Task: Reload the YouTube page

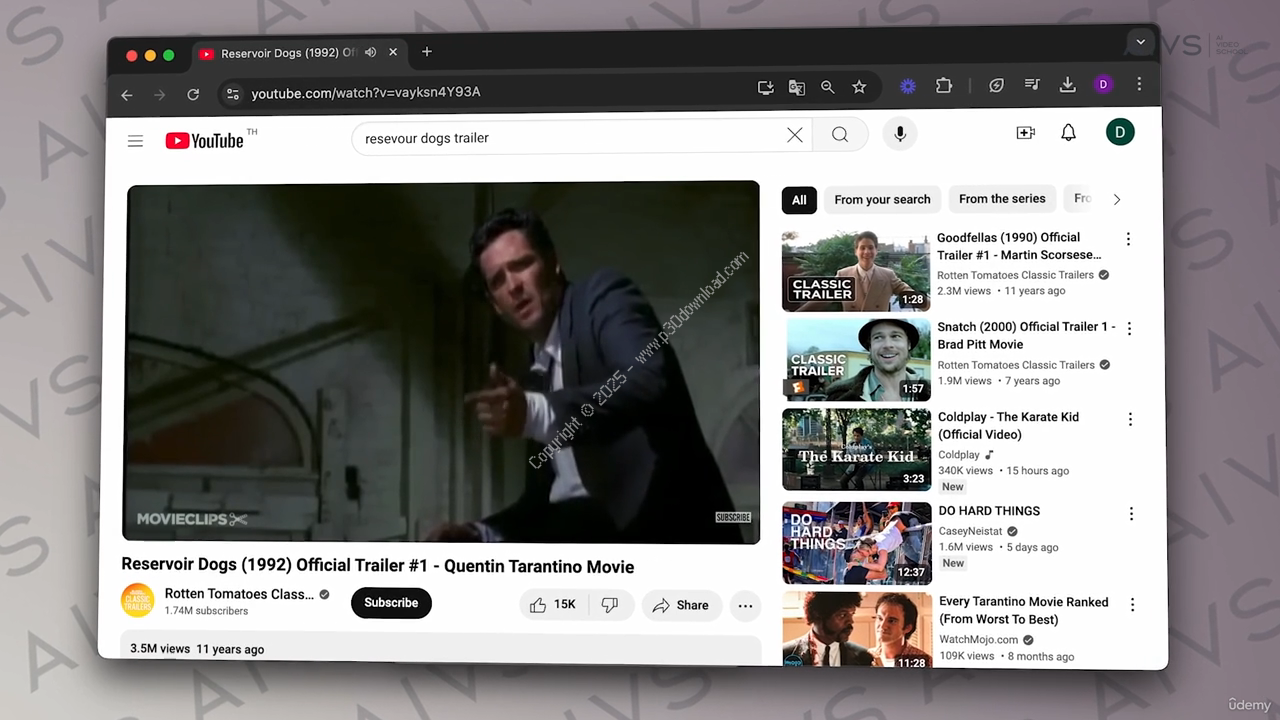Action: tap(193, 95)
